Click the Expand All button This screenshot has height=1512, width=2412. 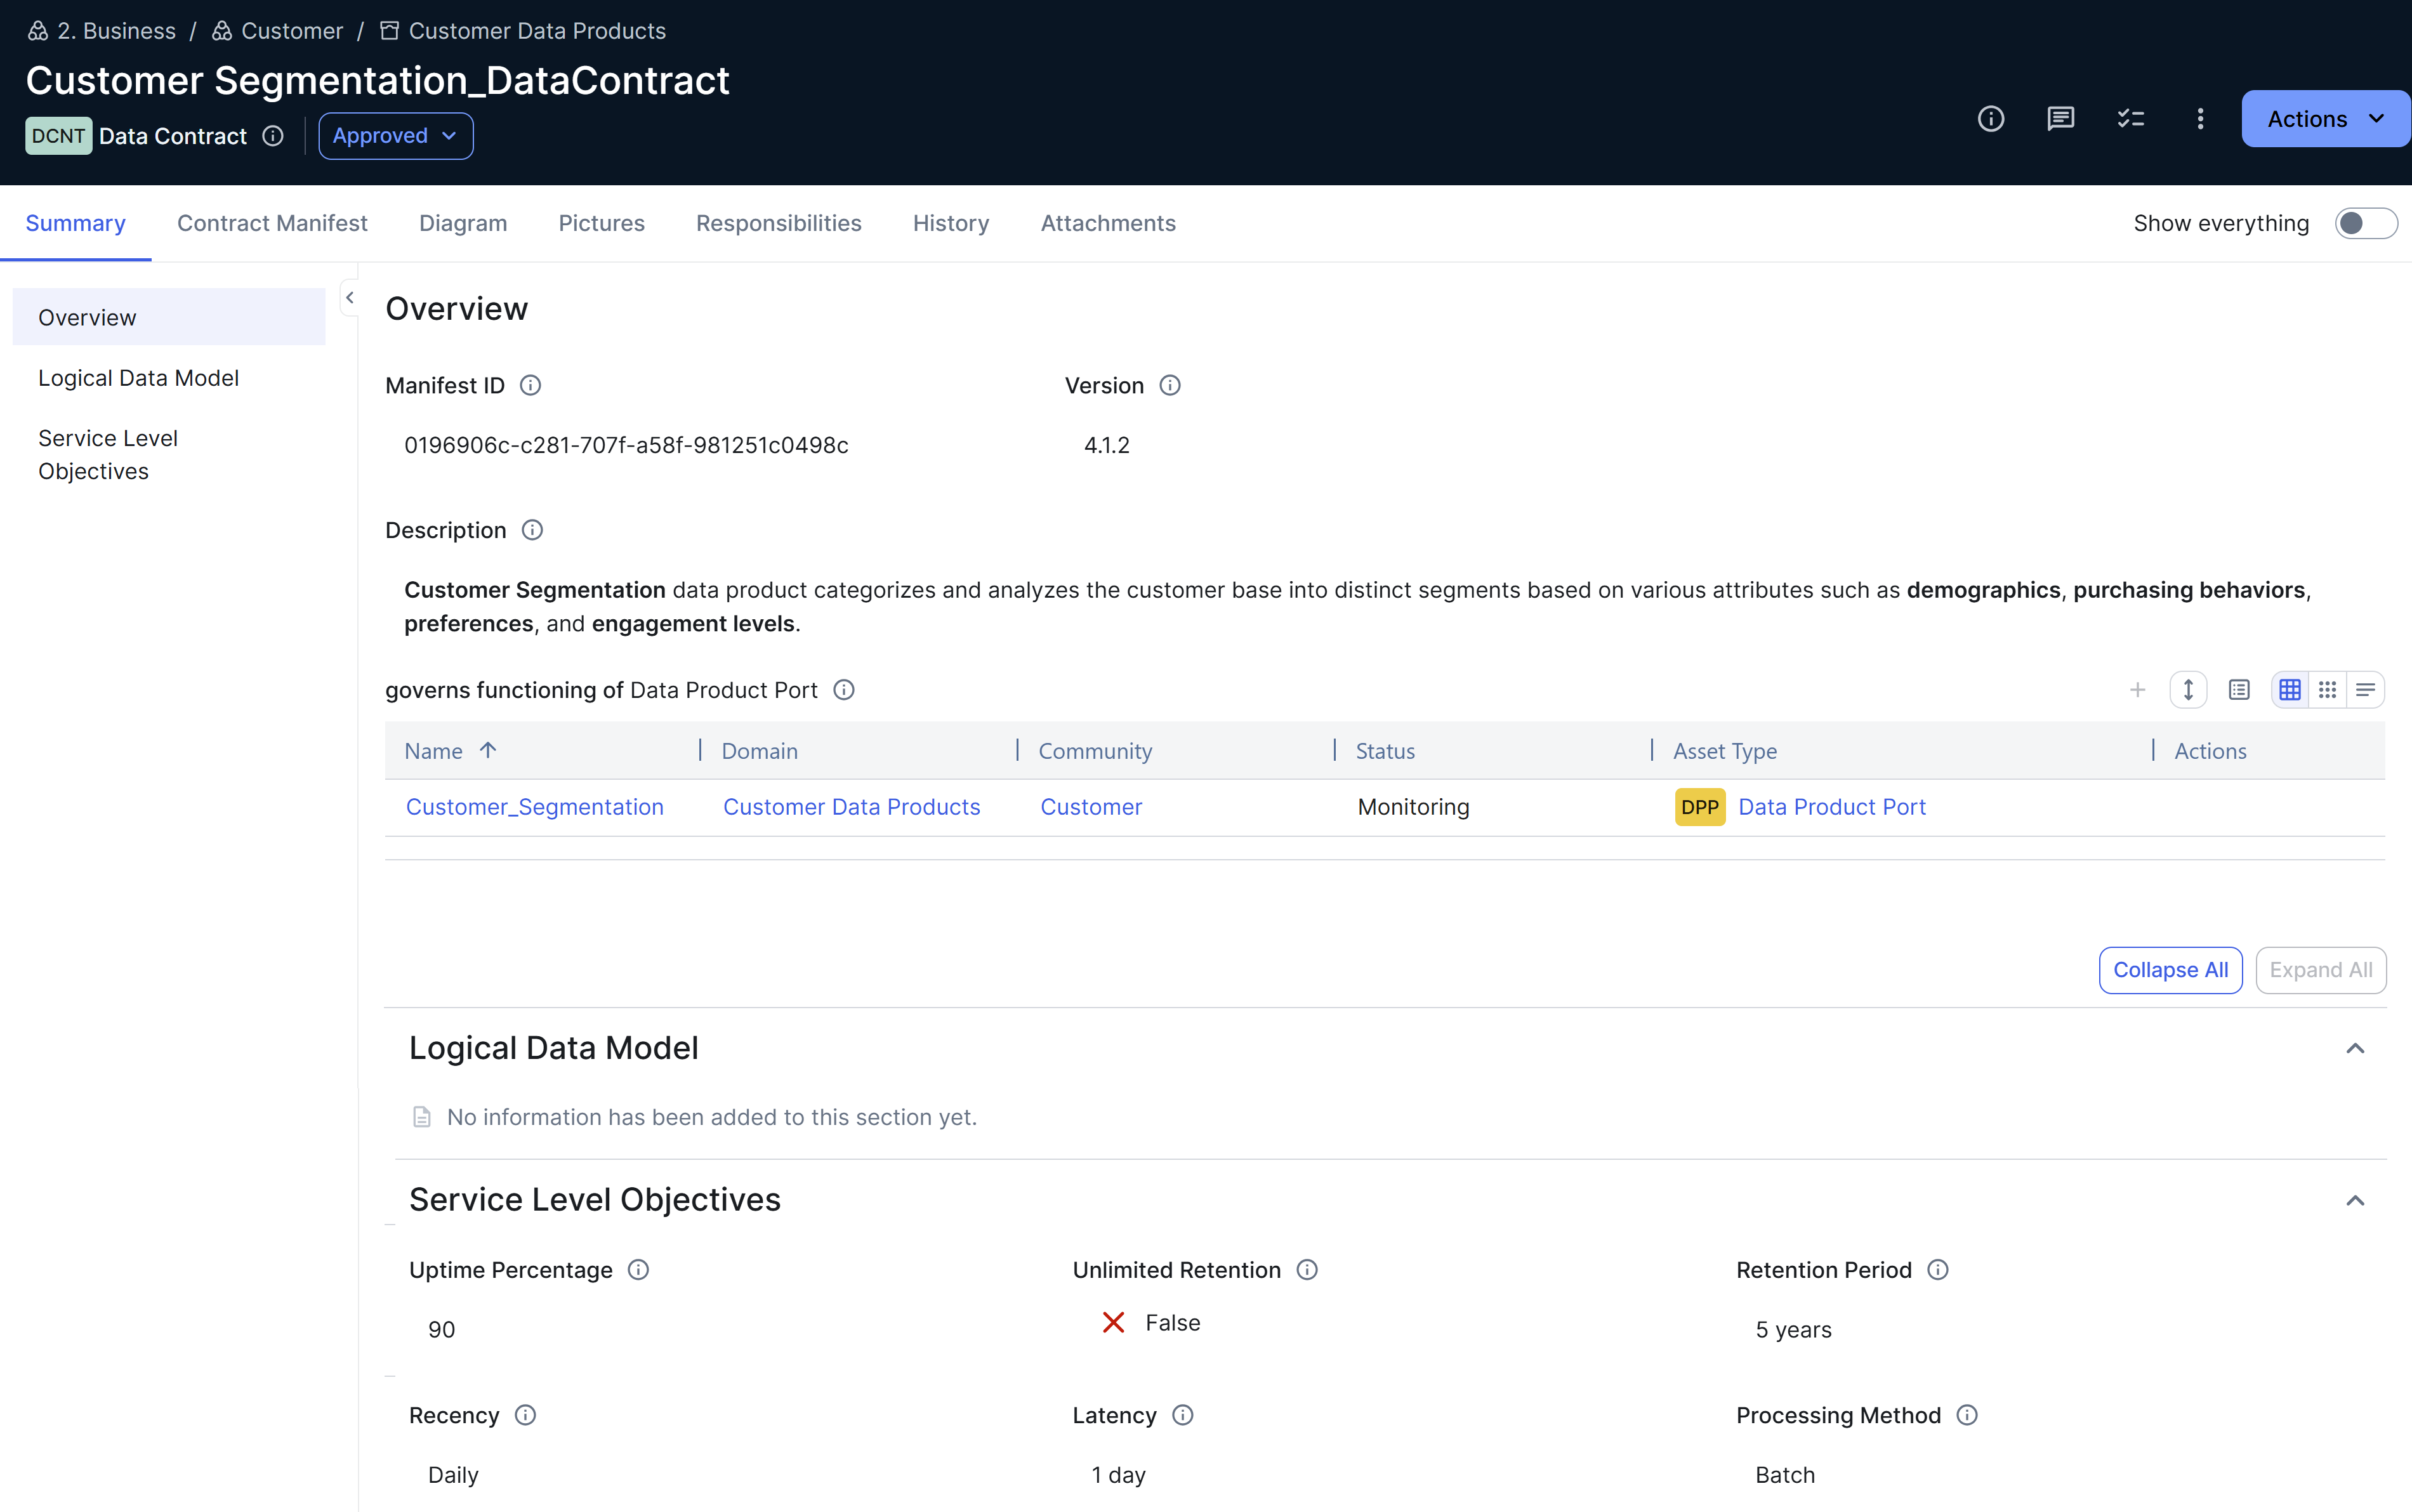(2321, 970)
